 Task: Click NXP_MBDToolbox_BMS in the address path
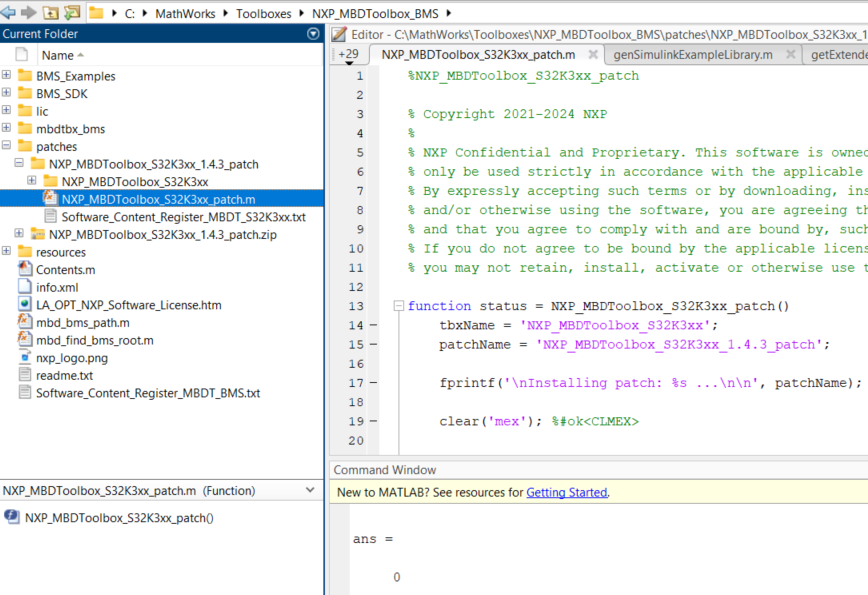tap(375, 13)
